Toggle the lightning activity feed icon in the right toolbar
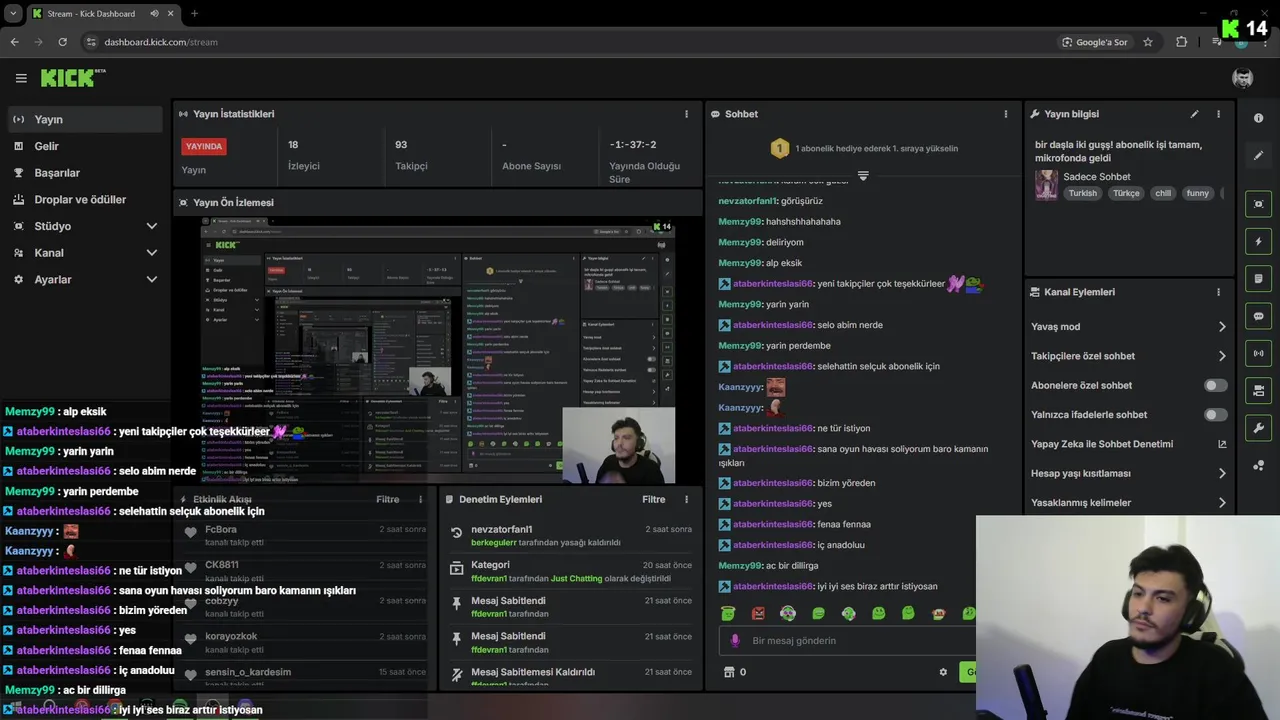This screenshot has height=720, width=1280. click(1258, 241)
